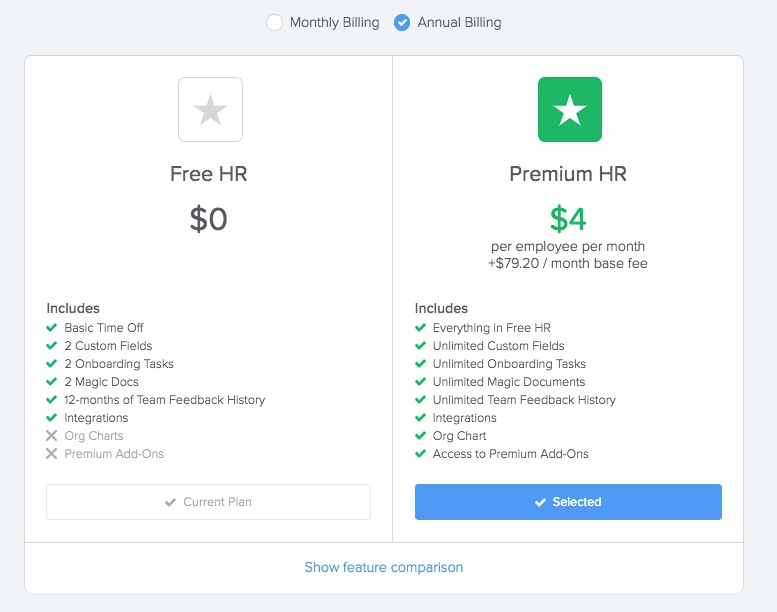The height and width of the screenshot is (612, 777).
Task: Expand the Show feature comparison section
Action: [384, 567]
